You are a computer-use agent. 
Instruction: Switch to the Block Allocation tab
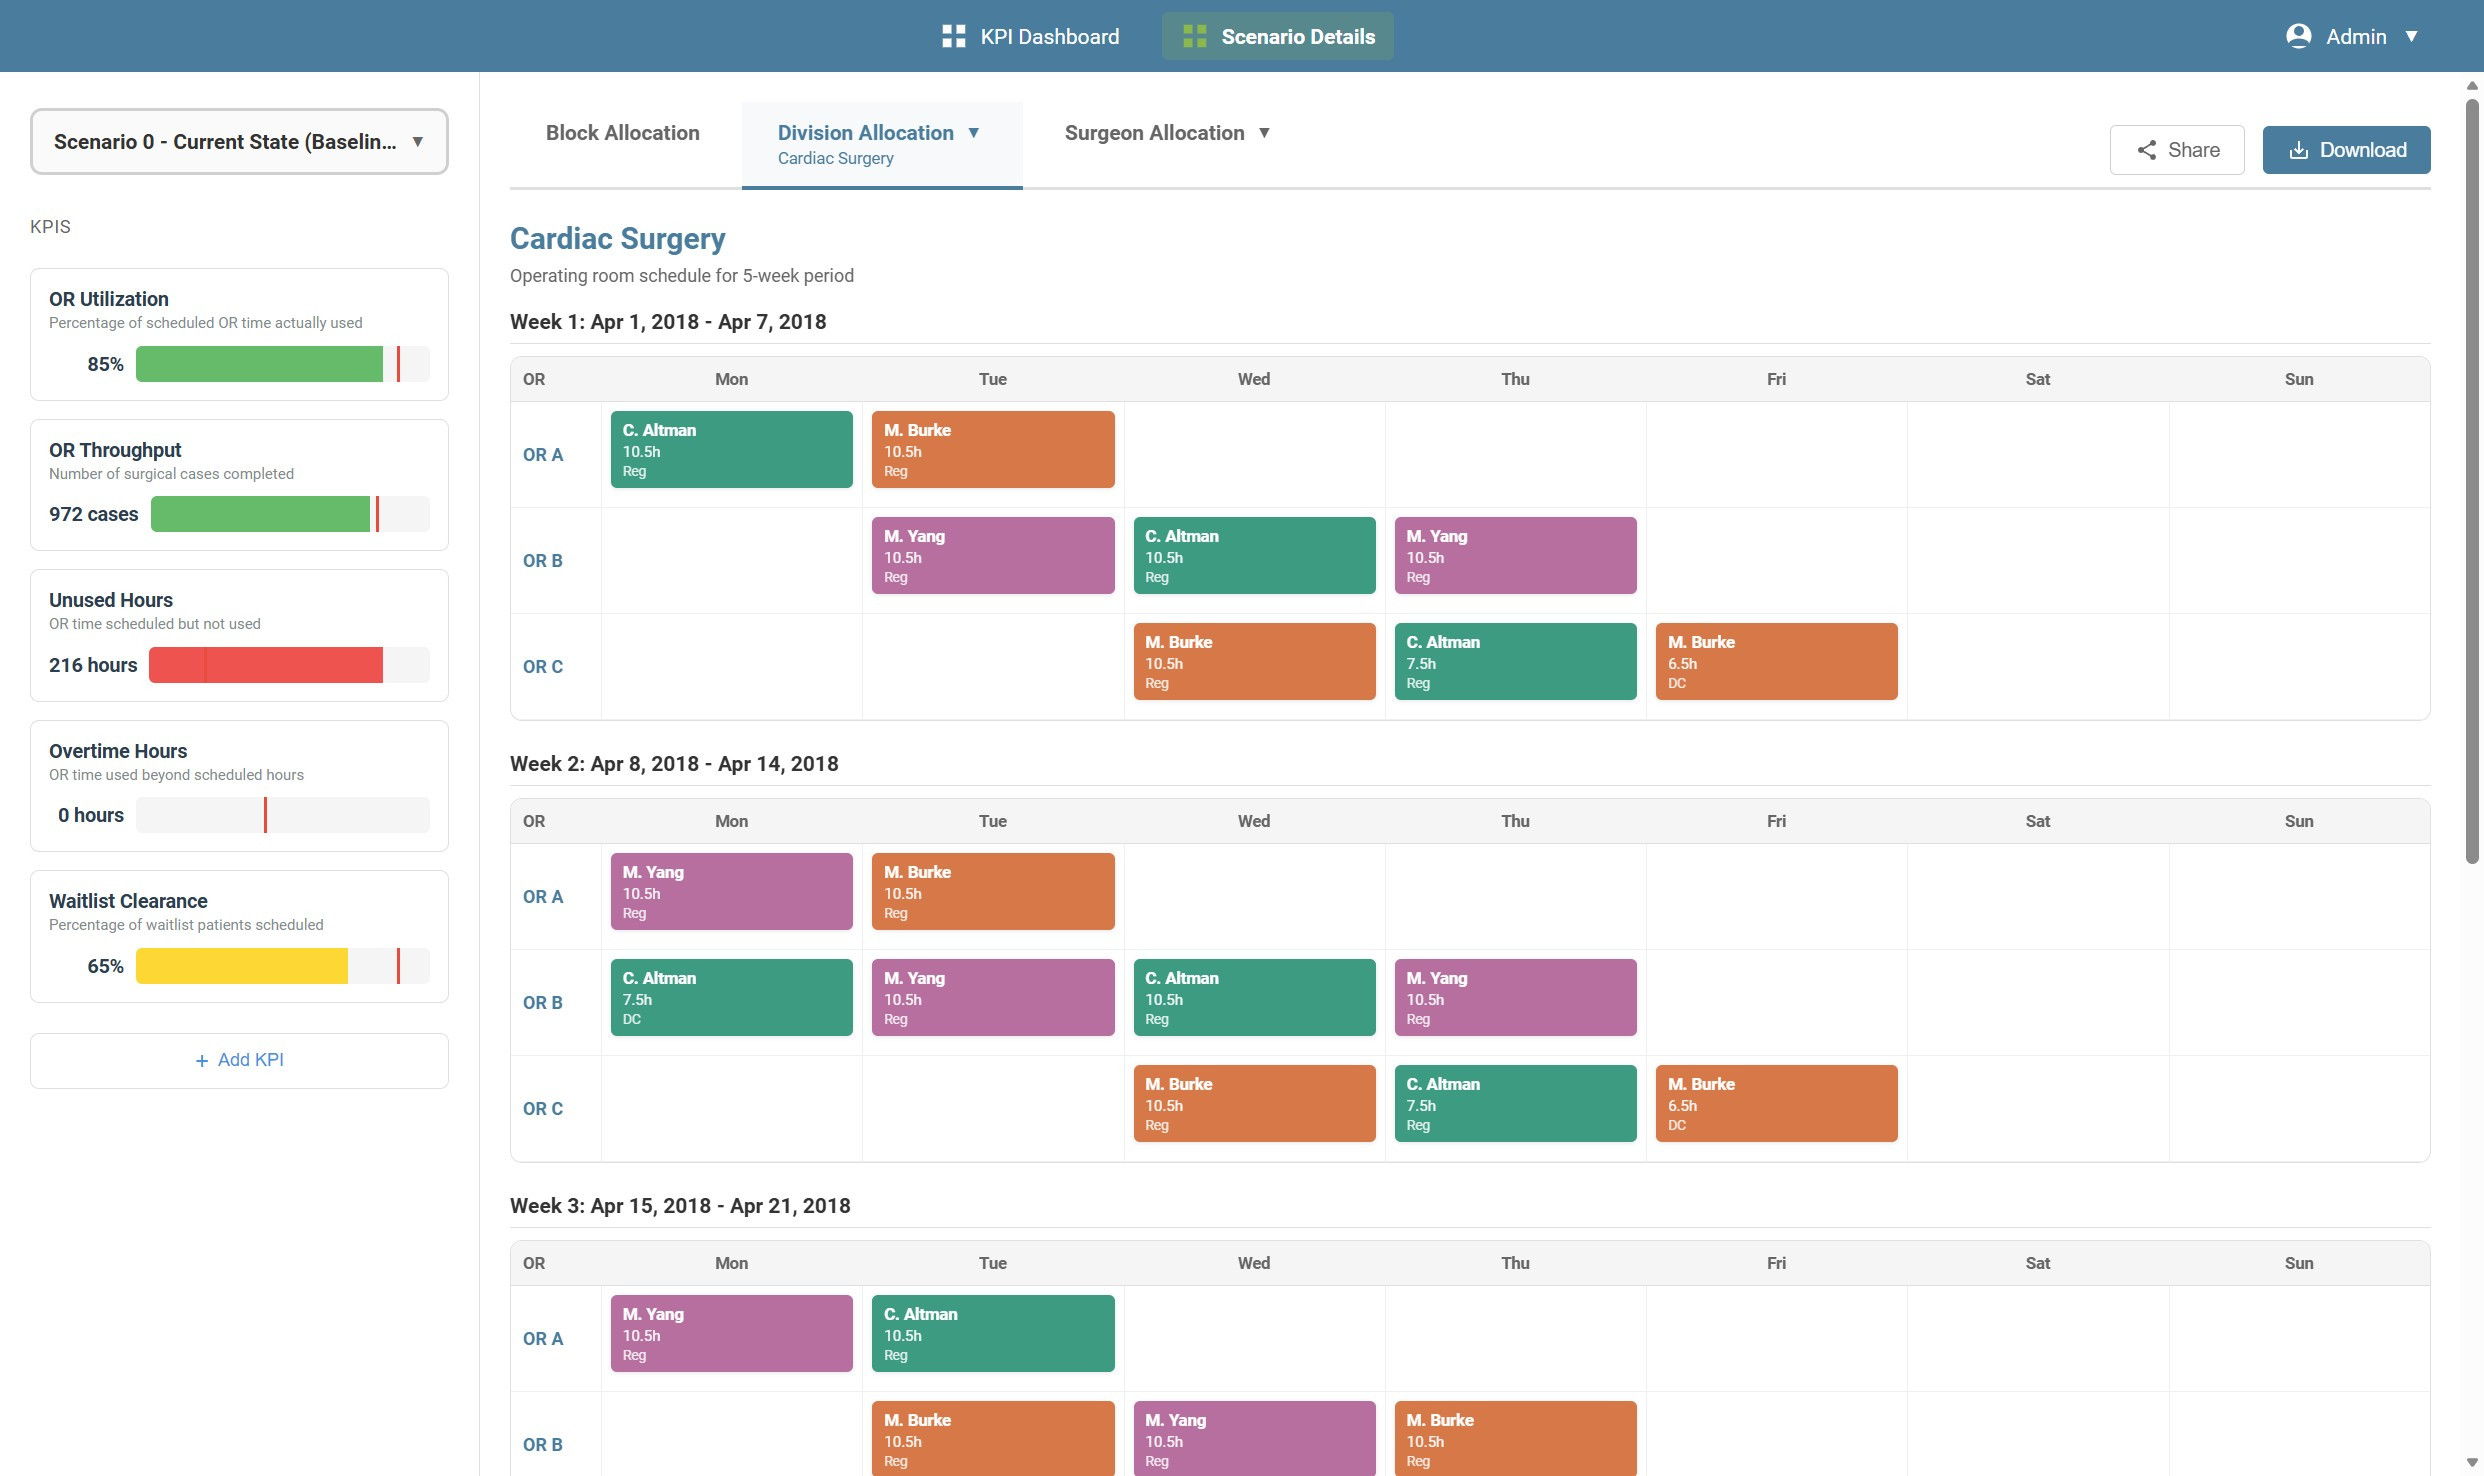coord(622,133)
